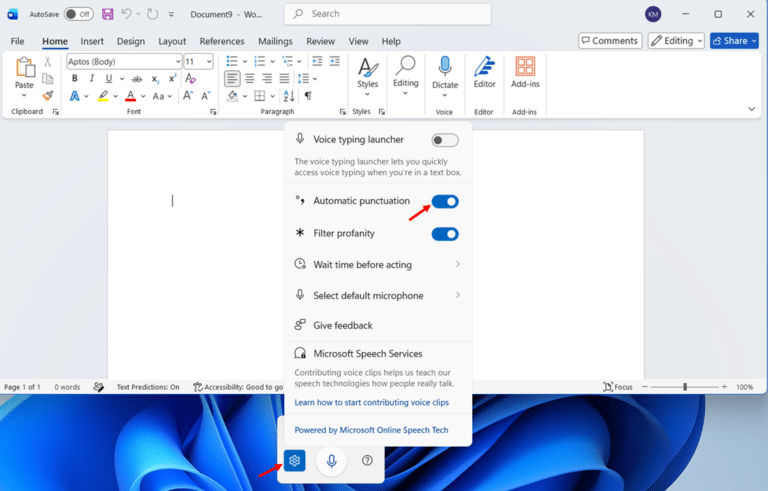
Task: Click the Paste clipboard icon
Action: tap(24, 68)
